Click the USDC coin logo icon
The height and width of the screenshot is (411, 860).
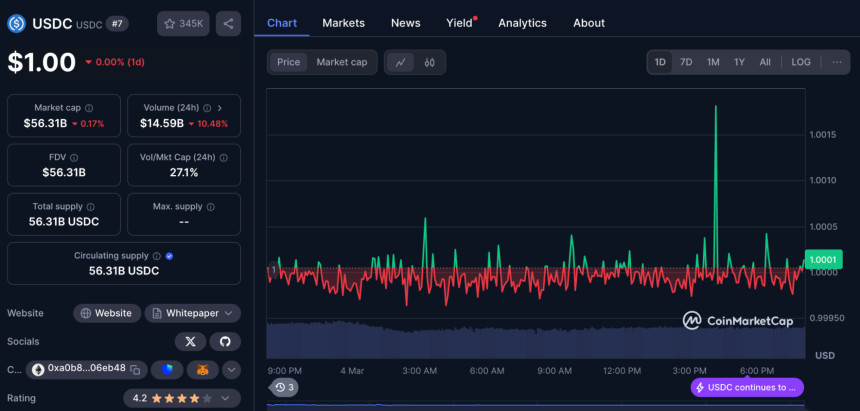coord(16,24)
